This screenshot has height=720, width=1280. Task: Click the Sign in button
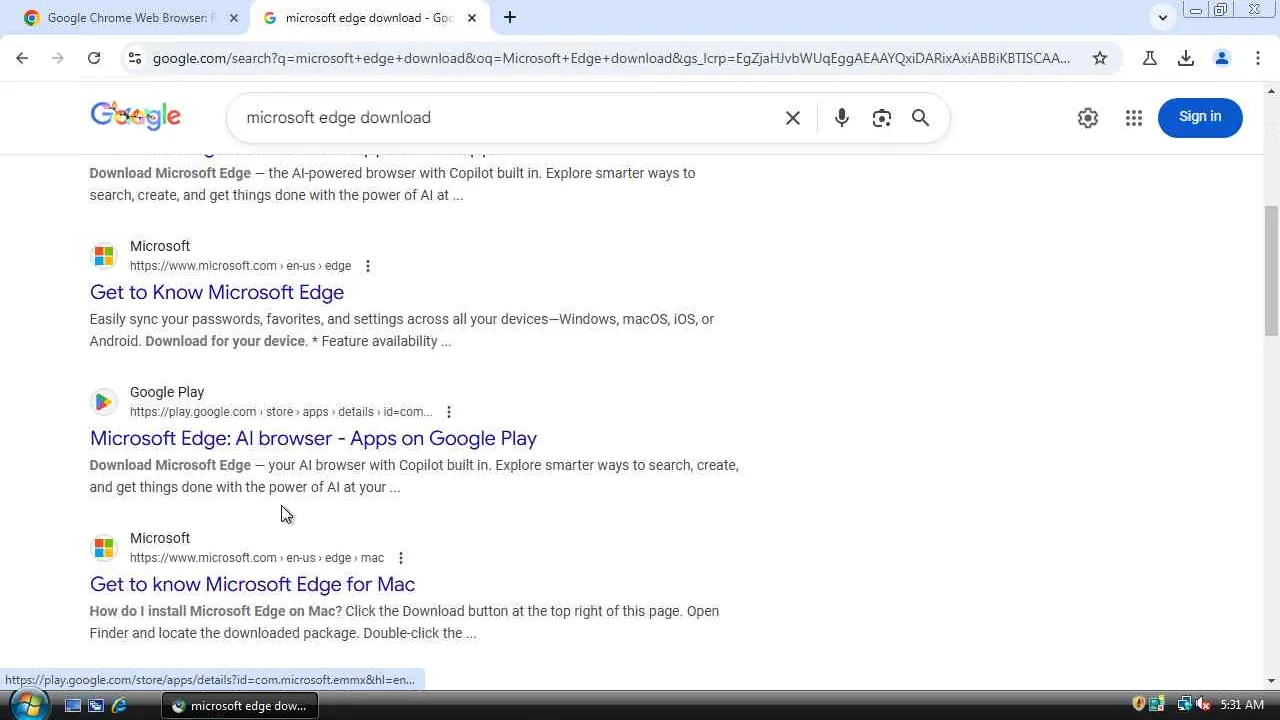pyautogui.click(x=1200, y=117)
